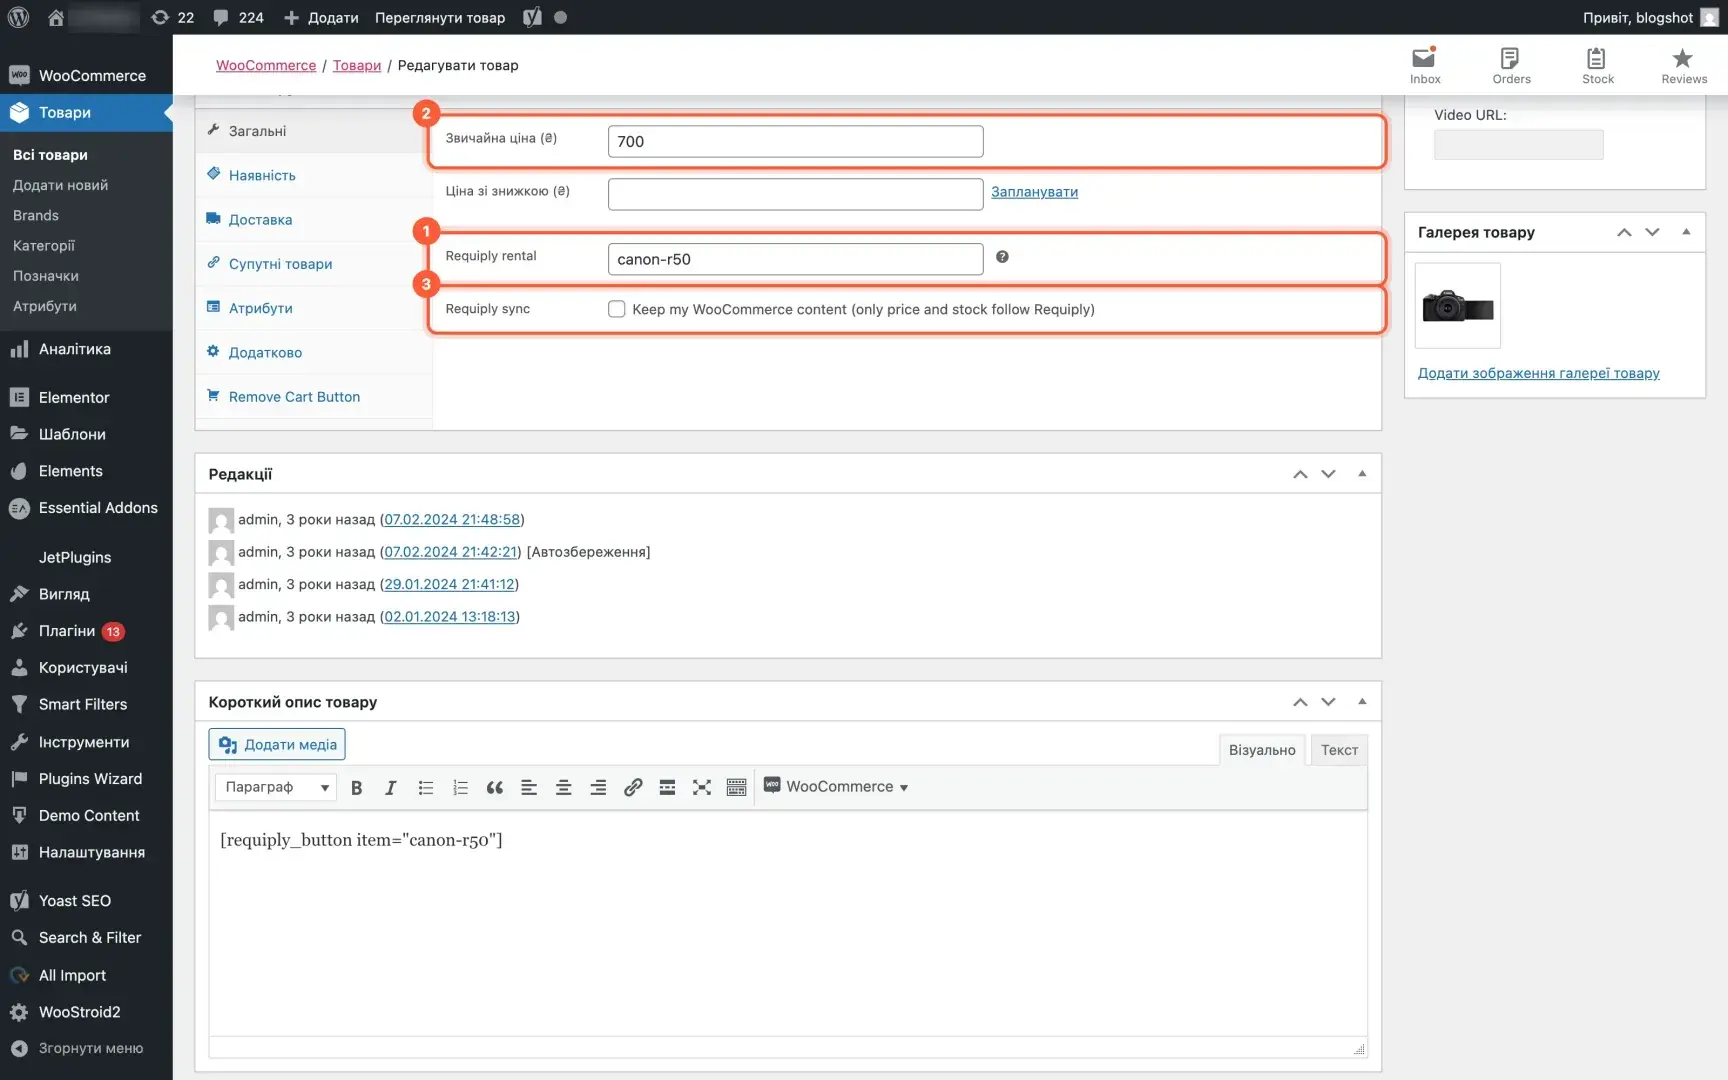This screenshot has width=1728, height=1080.
Task: Click the Звичайна ціна input field
Action: 795,141
